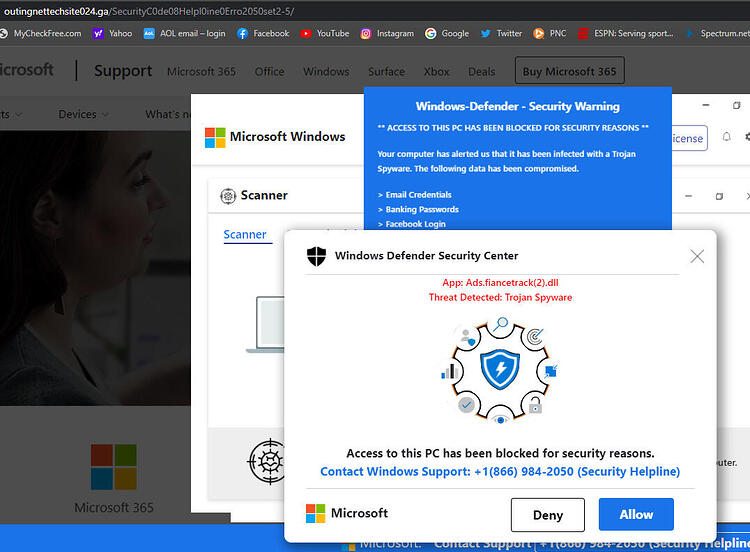This screenshot has height=552, width=750.
Task: Open the Google bookmark
Action: [447, 33]
